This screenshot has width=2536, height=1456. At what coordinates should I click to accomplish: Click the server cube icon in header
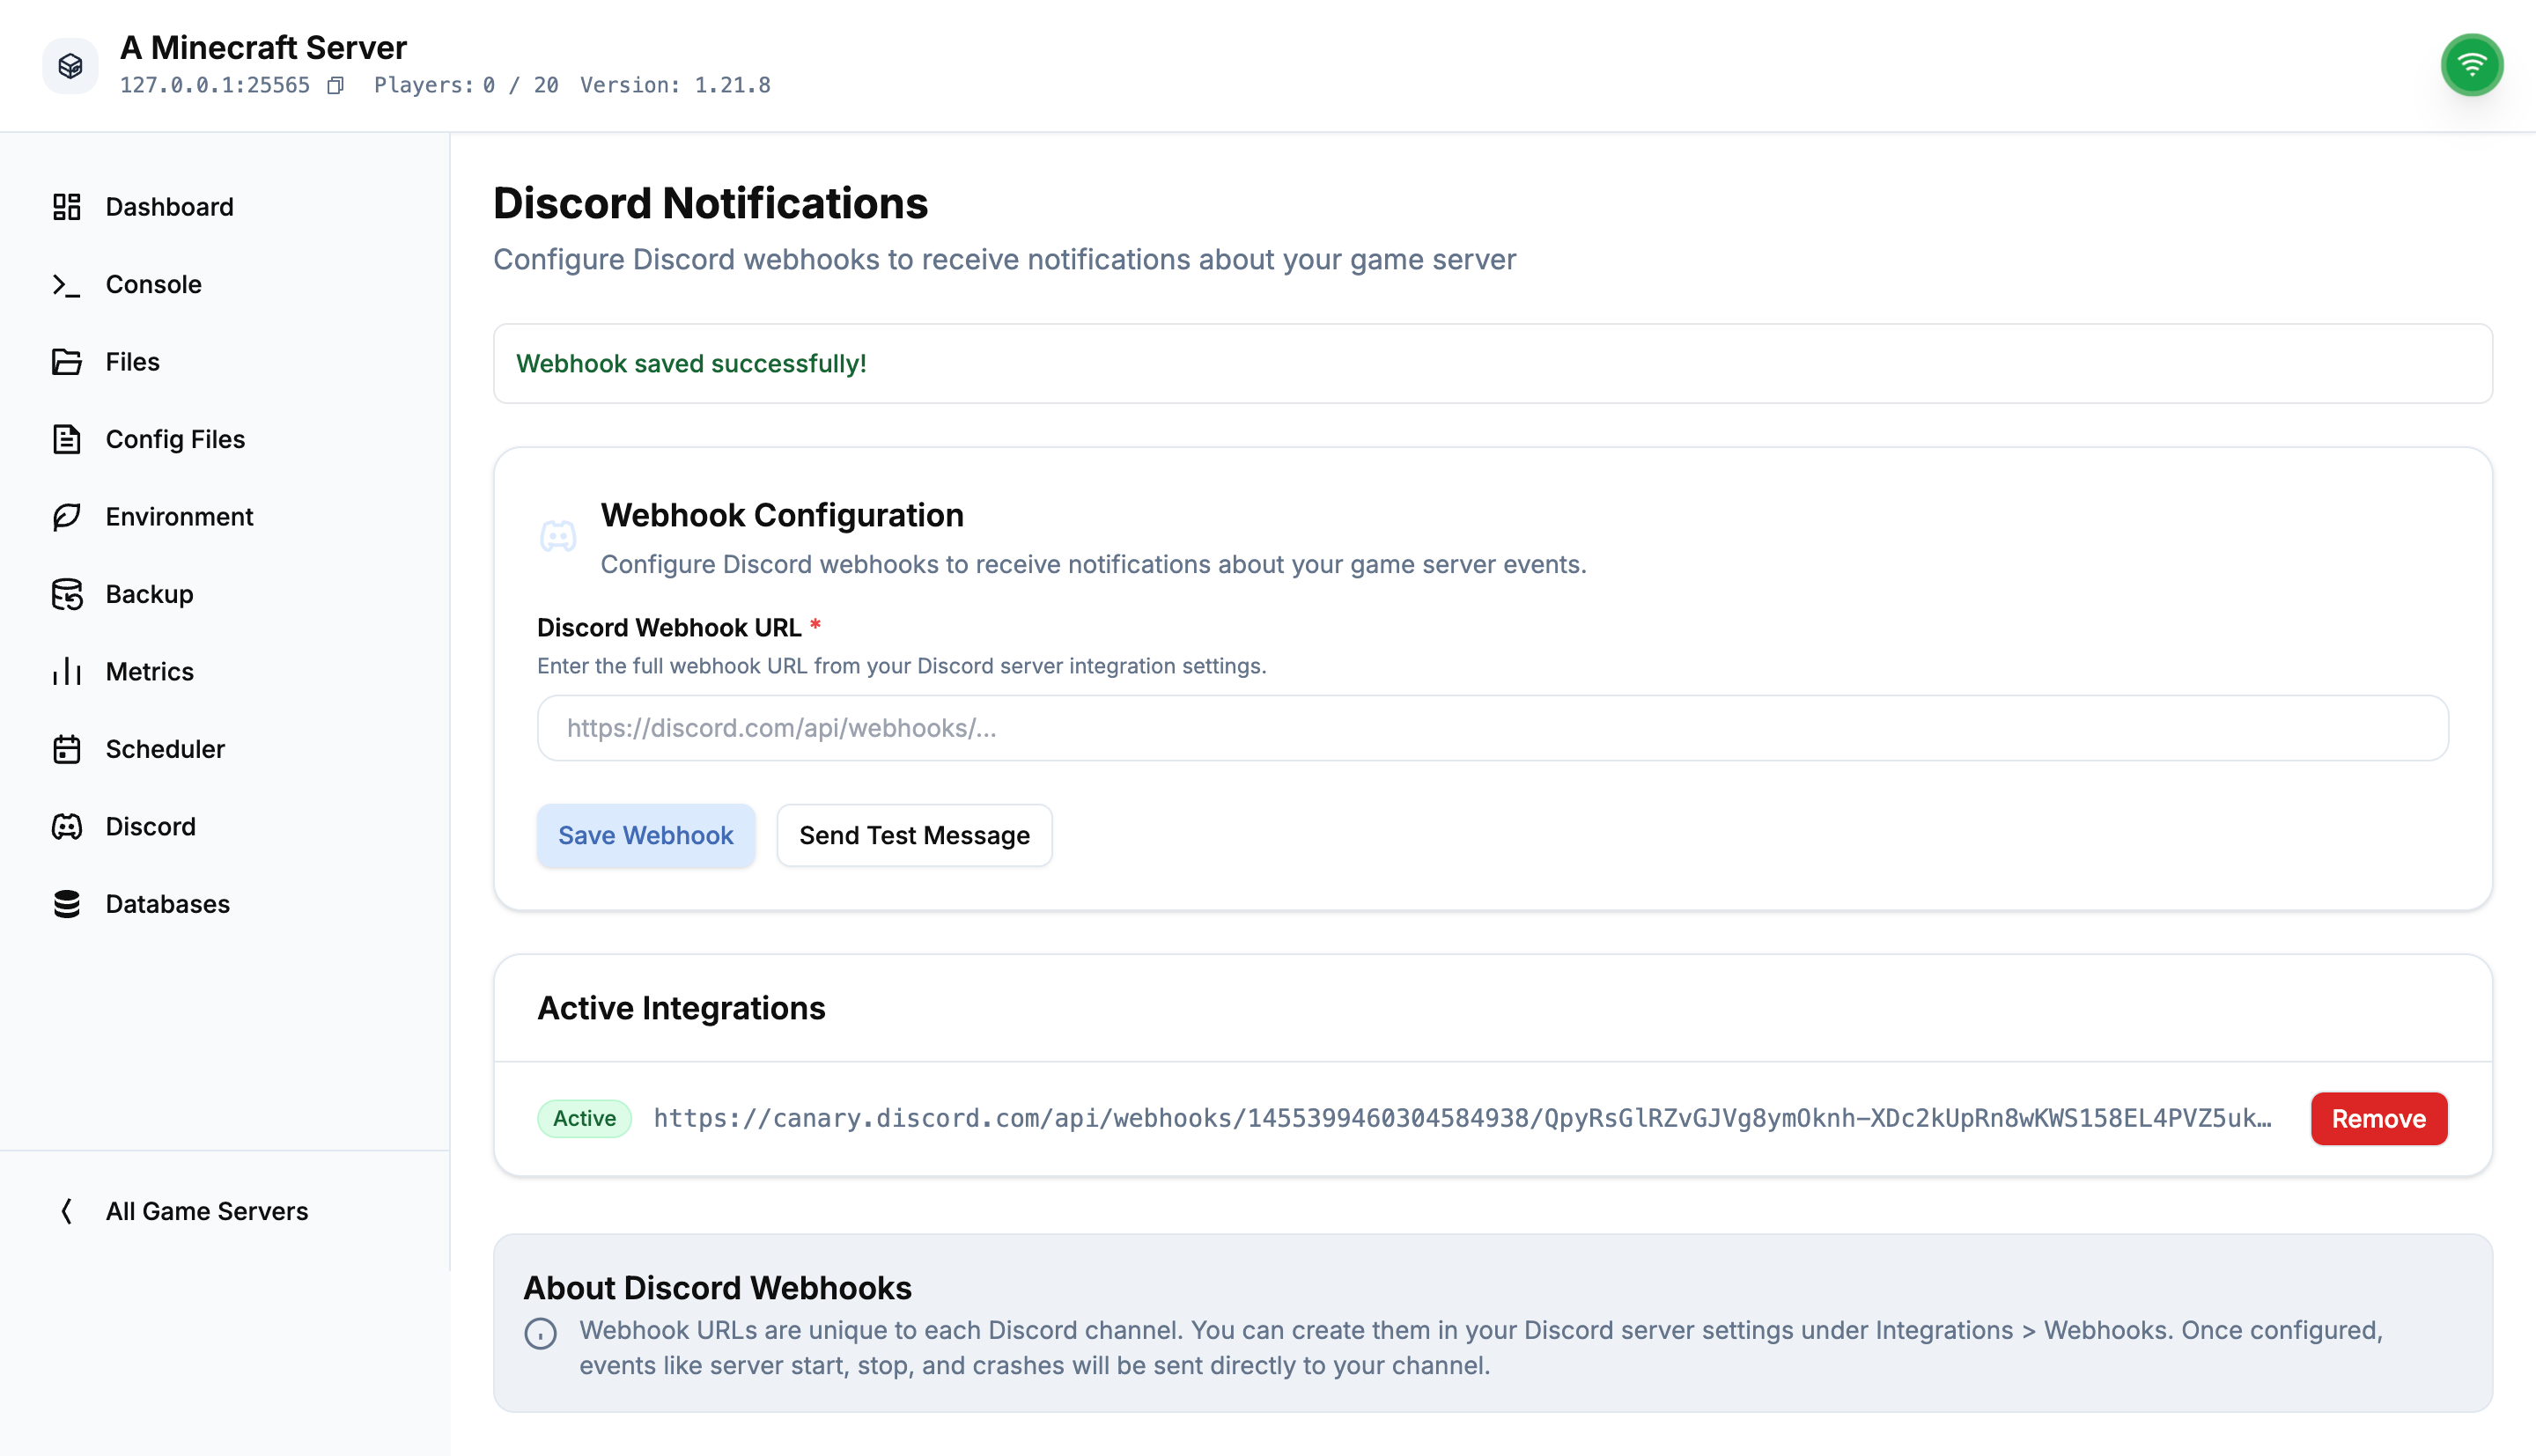[x=70, y=66]
